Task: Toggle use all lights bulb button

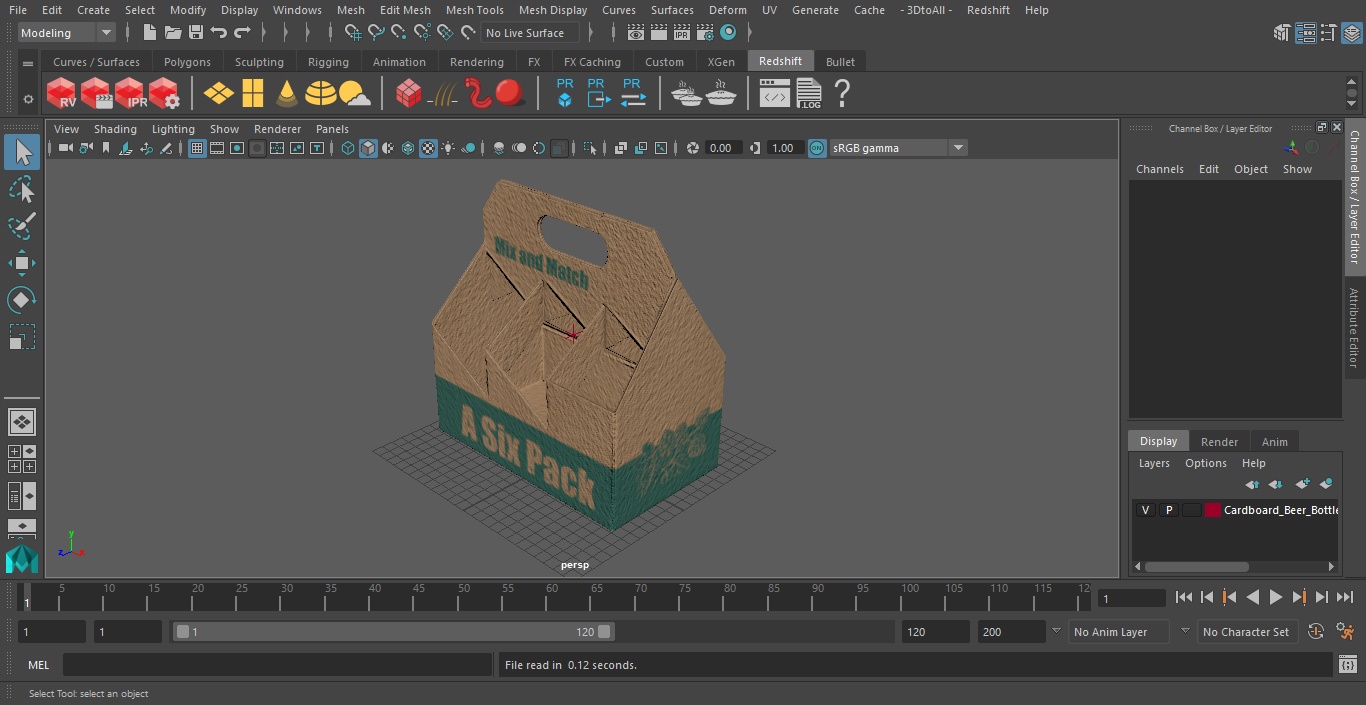Action: (x=448, y=148)
